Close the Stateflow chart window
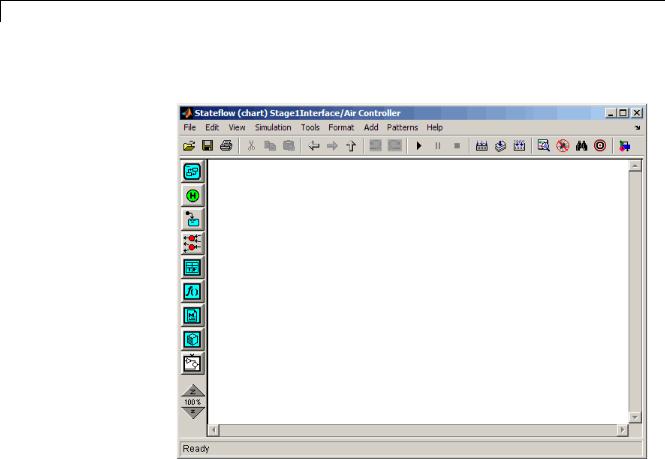The width and height of the screenshot is (665, 459). coord(637,113)
